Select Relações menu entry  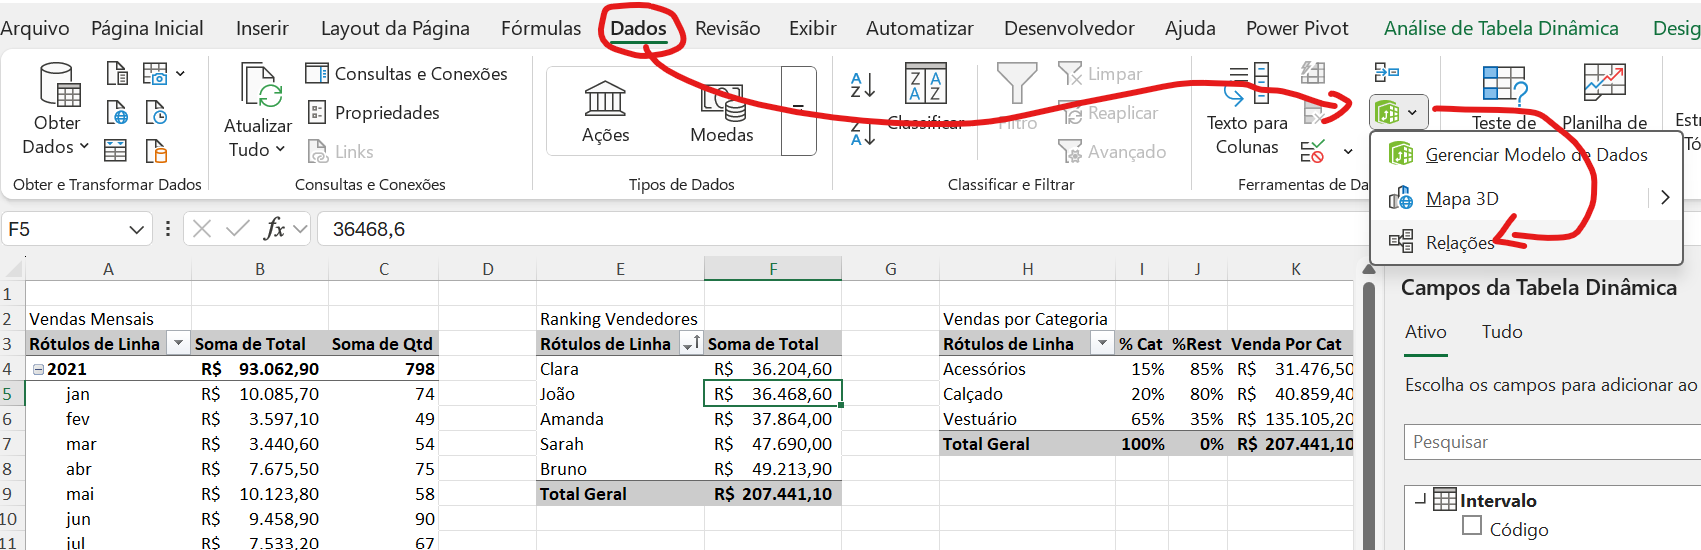point(1526,242)
